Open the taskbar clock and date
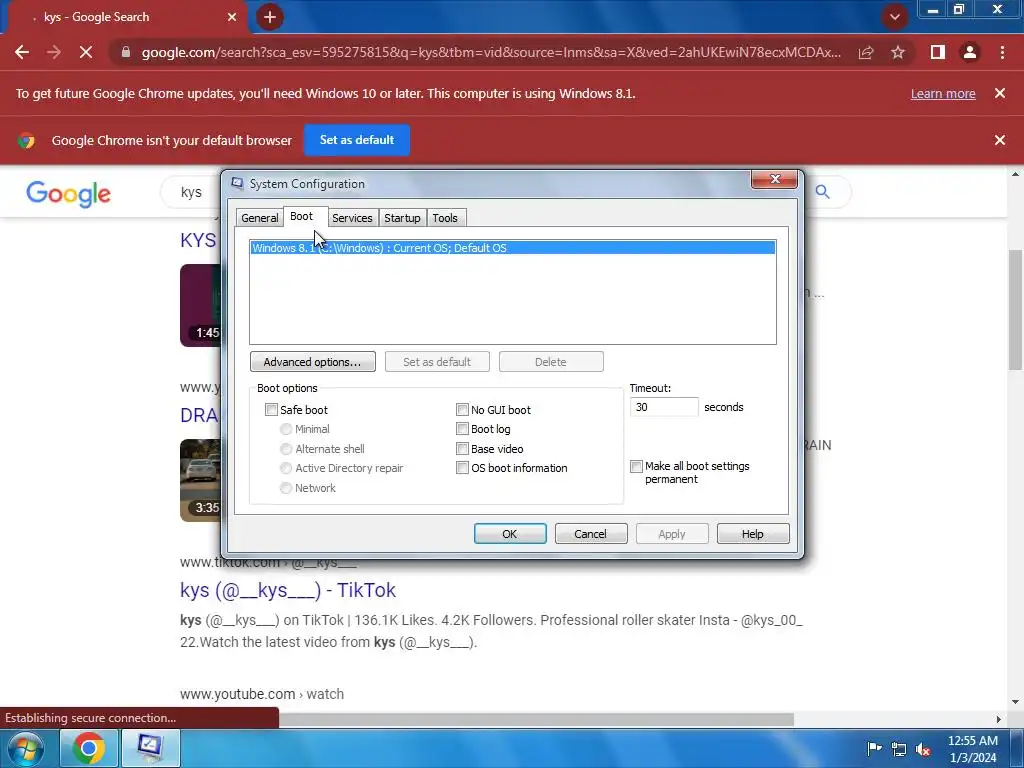Screen dimensions: 1024x768 click(973, 749)
